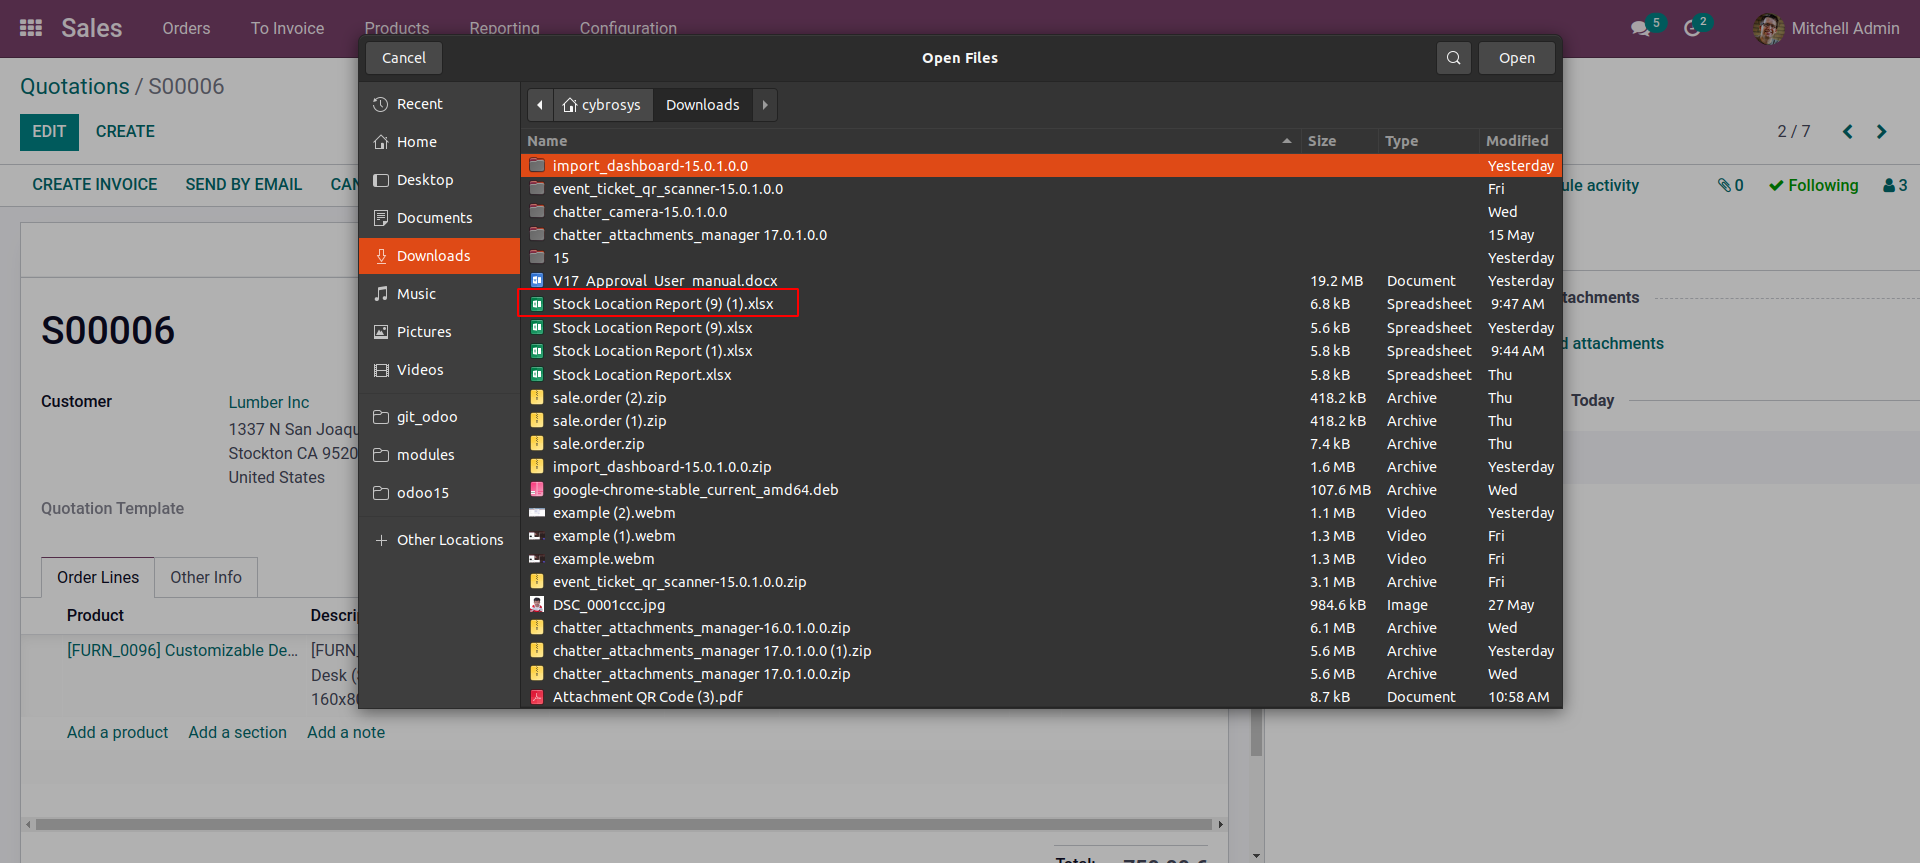
Task: Go to Quotations breadcrumb
Action: pyautogui.click(x=75, y=87)
